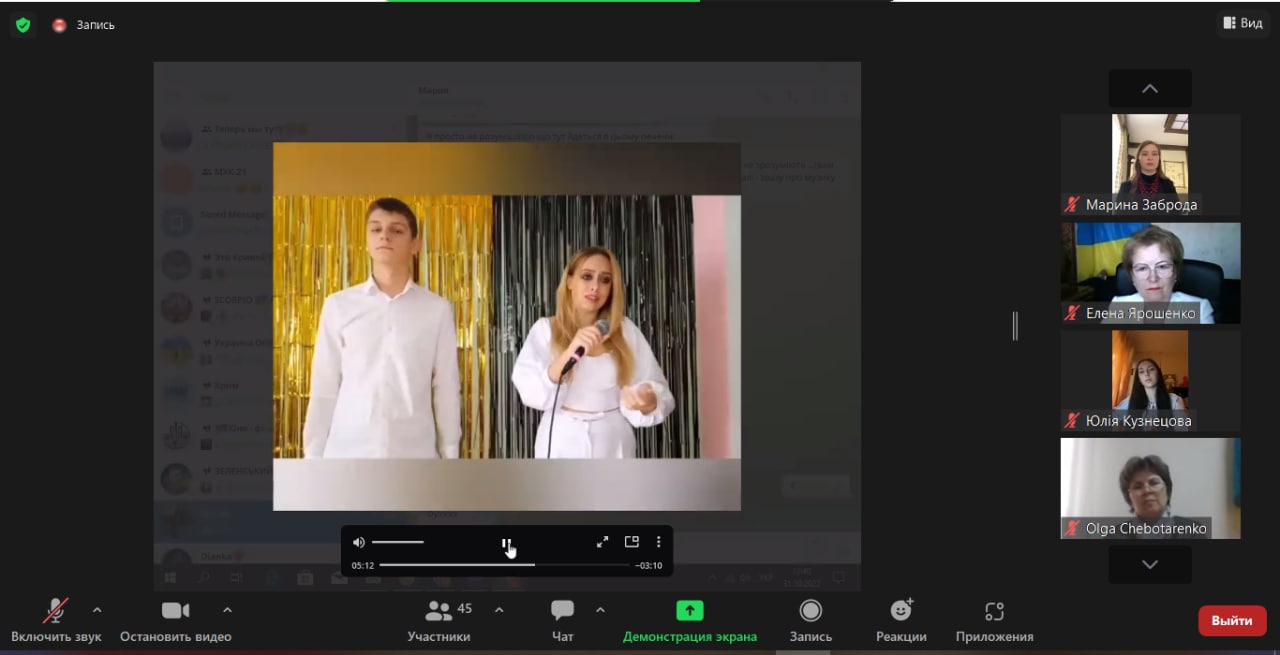Expand video options arrow next to camera

pos(227,610)
